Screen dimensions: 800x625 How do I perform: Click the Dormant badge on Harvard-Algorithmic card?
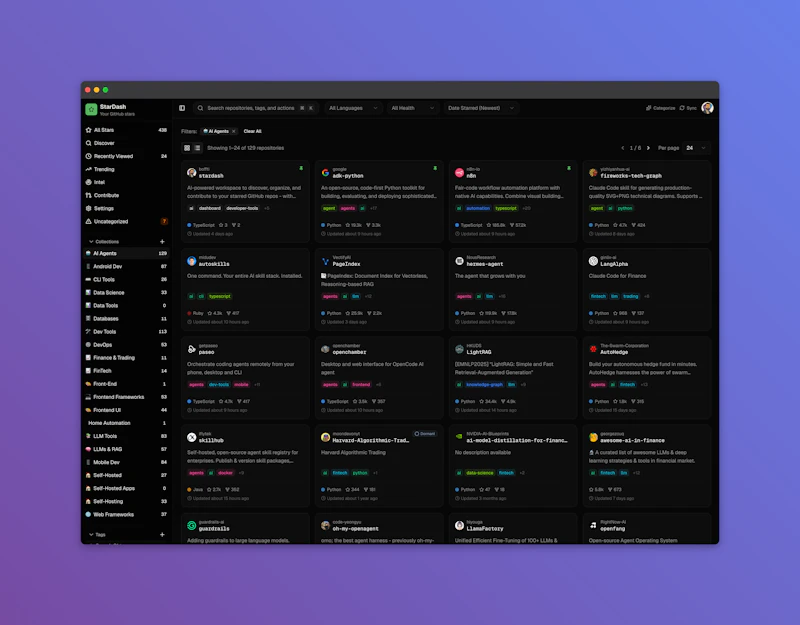coord(425,434)
